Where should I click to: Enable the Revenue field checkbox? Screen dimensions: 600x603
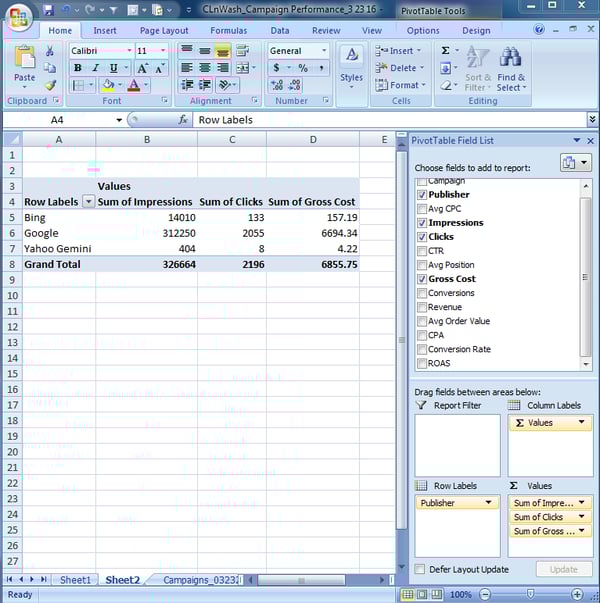(x=422, y=307)
